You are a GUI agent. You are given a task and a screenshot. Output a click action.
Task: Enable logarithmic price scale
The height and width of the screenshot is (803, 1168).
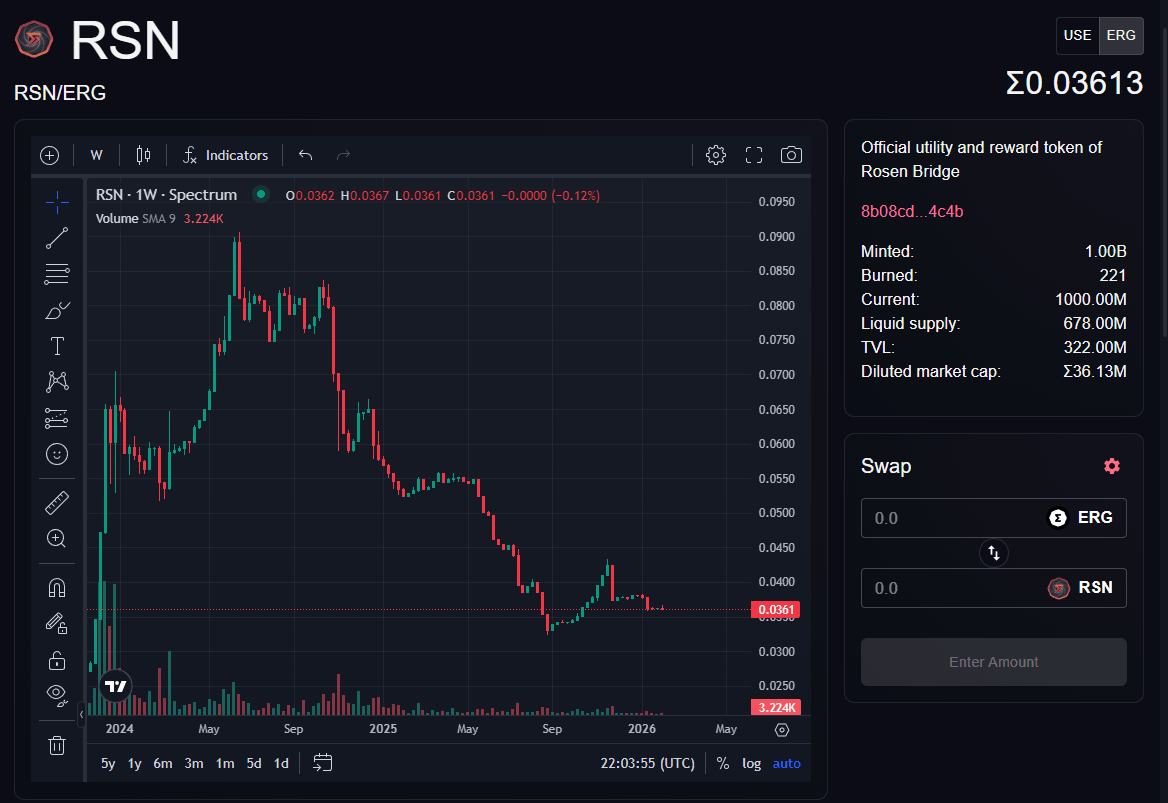point(751,763)
